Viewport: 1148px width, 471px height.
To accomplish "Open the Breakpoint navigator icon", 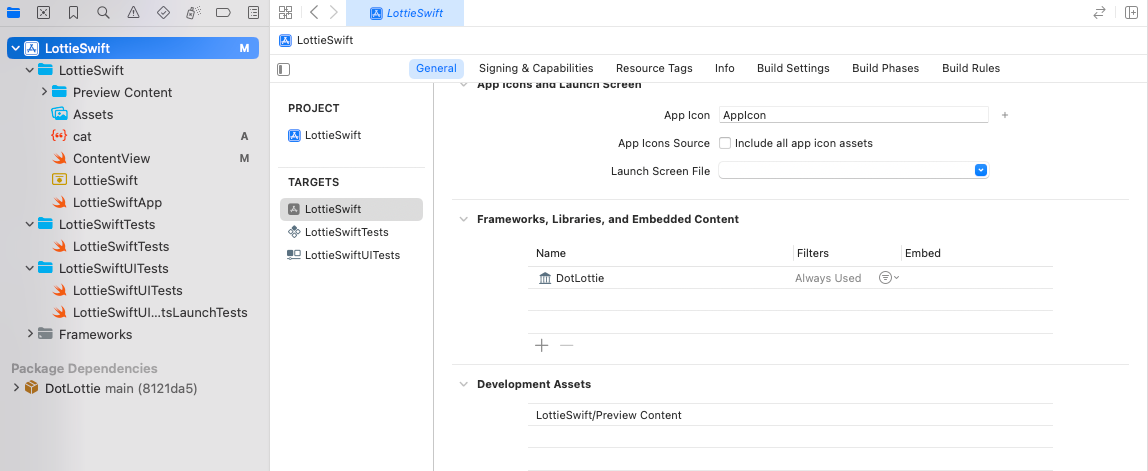I will (223, 12).
